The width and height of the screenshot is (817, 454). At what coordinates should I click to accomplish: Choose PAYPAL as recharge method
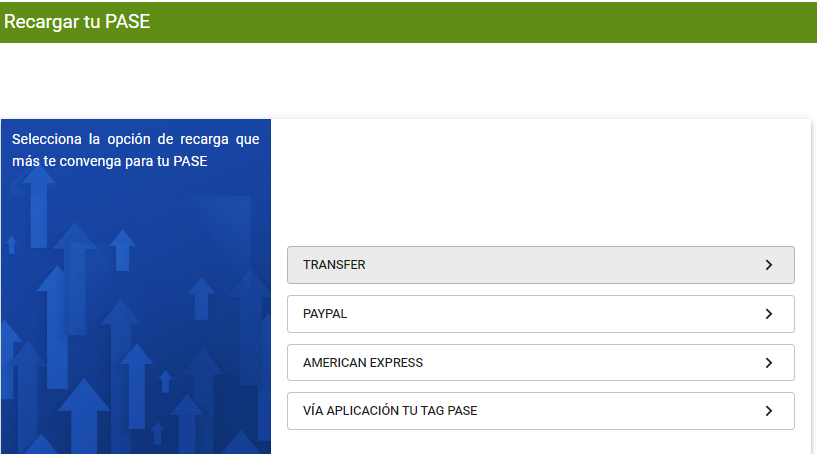point(540,314)
